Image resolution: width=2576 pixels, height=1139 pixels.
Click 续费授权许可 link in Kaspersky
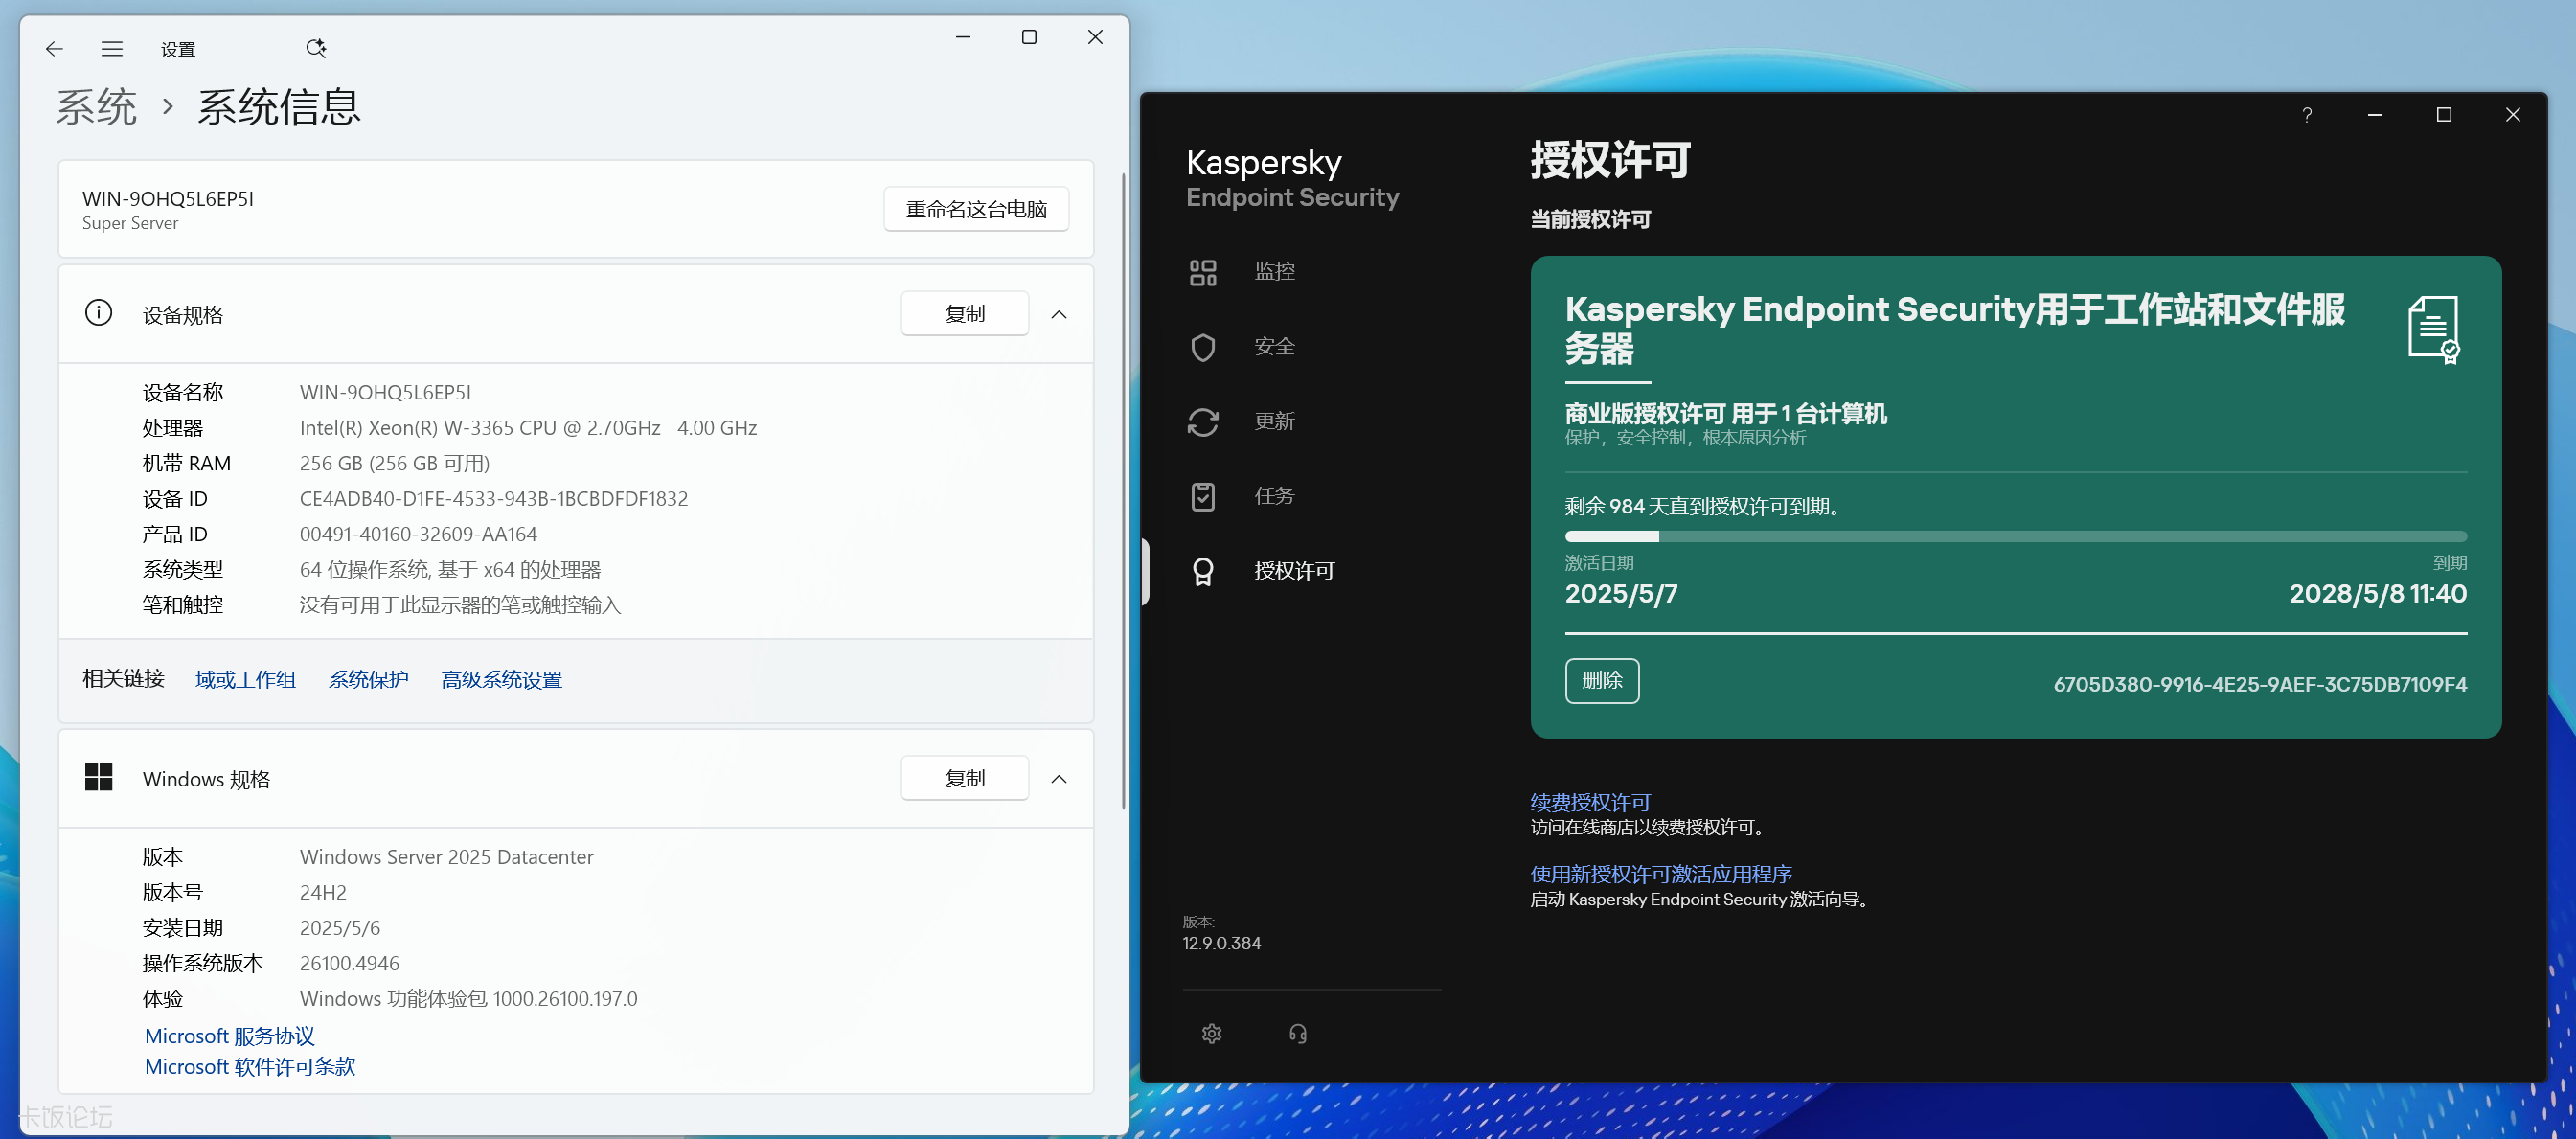pos(1590,803)
